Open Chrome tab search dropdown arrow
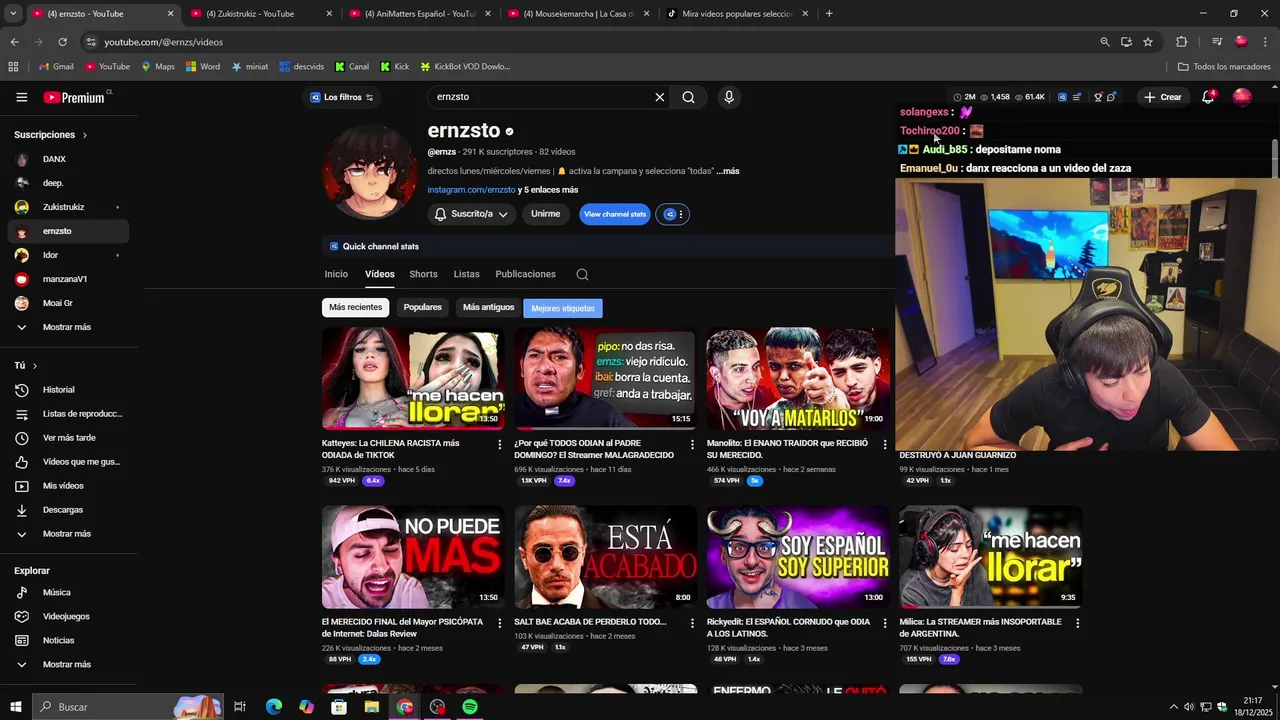This screenshot has width=1280, height=720. pyautogui.click(x=13, y=14)
